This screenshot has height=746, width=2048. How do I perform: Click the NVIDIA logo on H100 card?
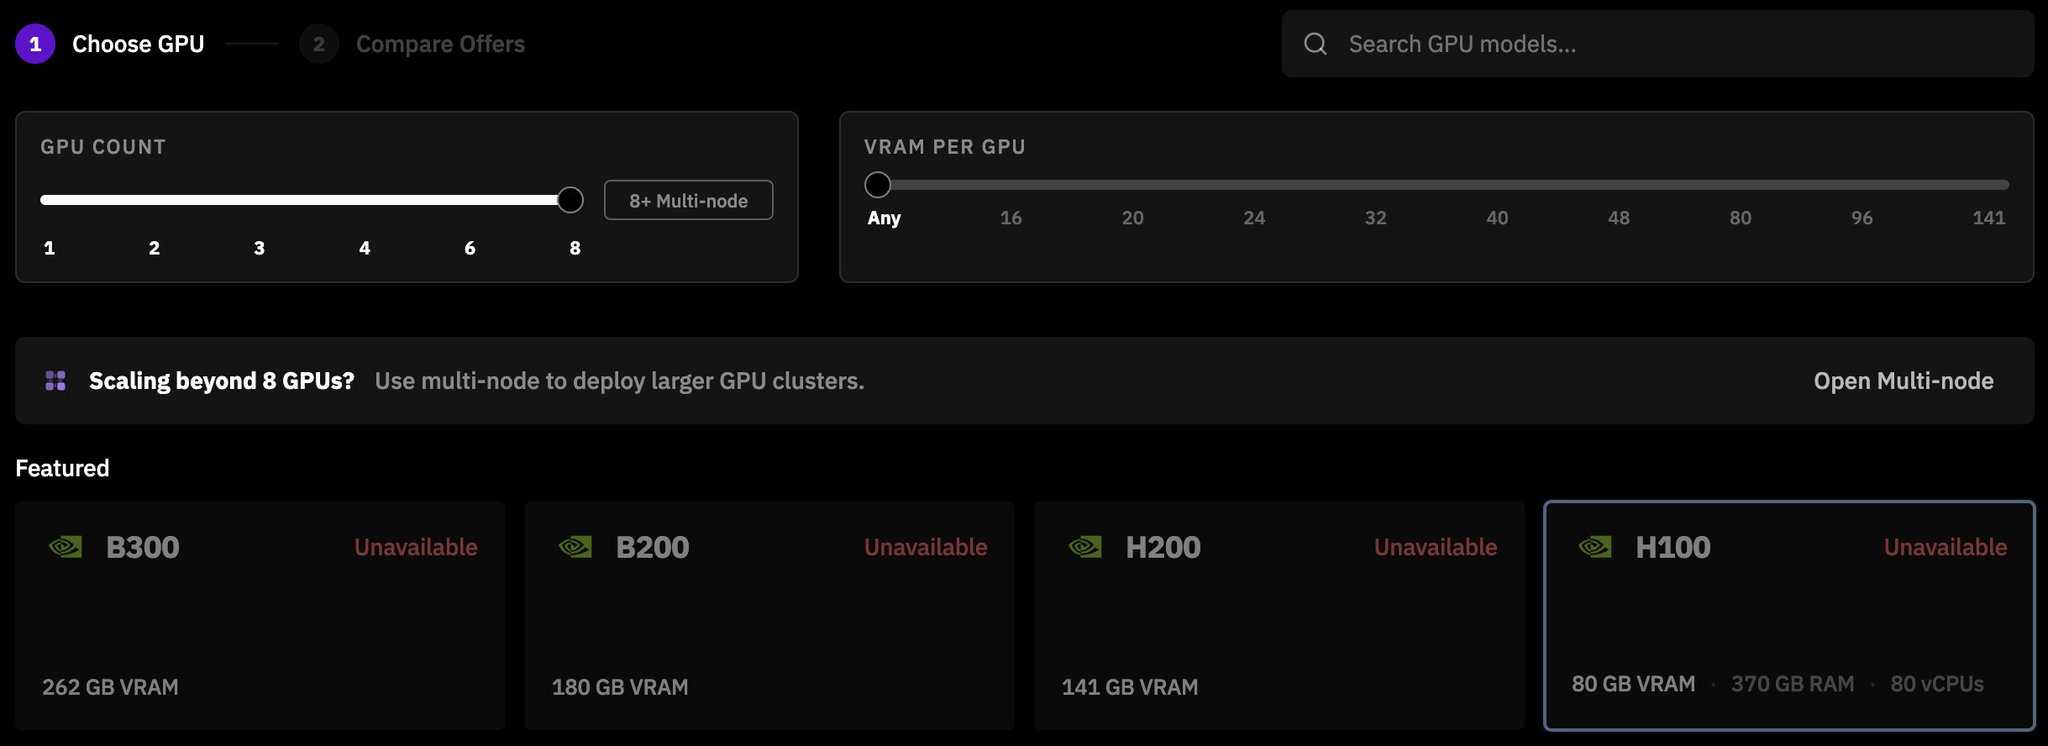[1595, 547]
